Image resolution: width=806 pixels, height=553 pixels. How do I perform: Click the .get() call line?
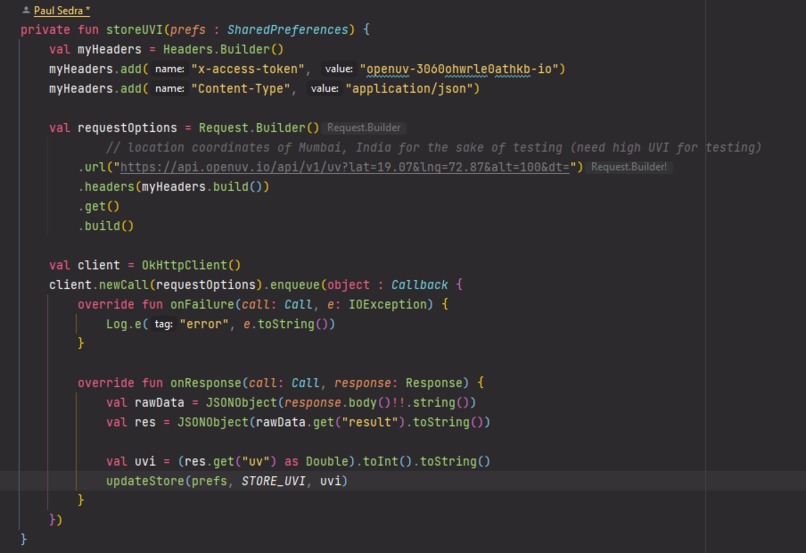point(99,206)
